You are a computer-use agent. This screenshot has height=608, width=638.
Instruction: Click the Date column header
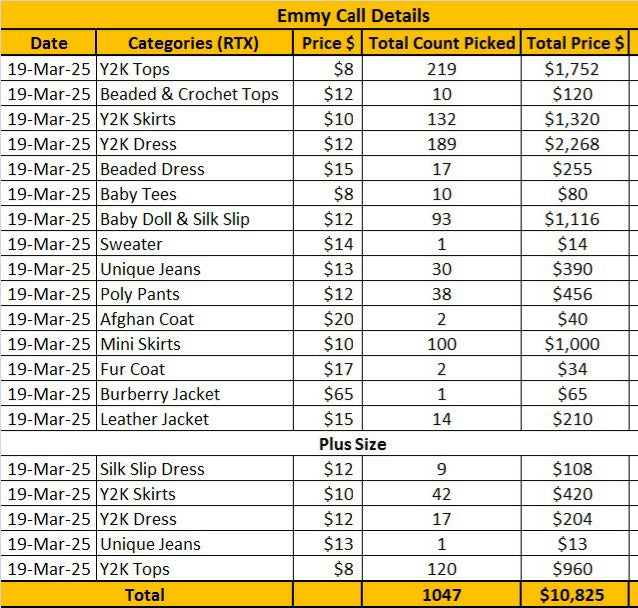(x=48, y=43)
